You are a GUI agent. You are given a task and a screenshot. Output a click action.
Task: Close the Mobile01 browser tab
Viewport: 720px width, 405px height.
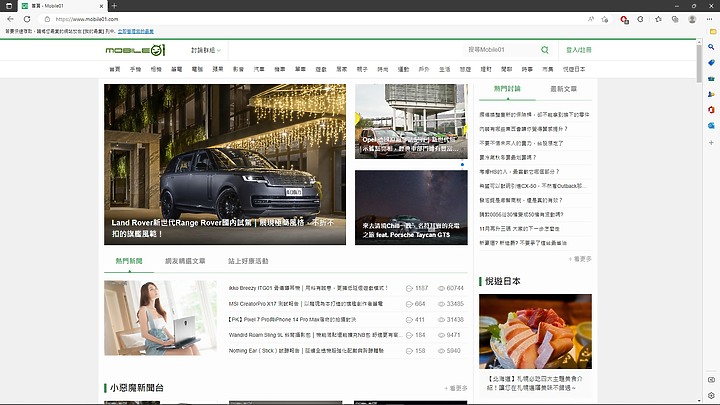tap(101, 6)
